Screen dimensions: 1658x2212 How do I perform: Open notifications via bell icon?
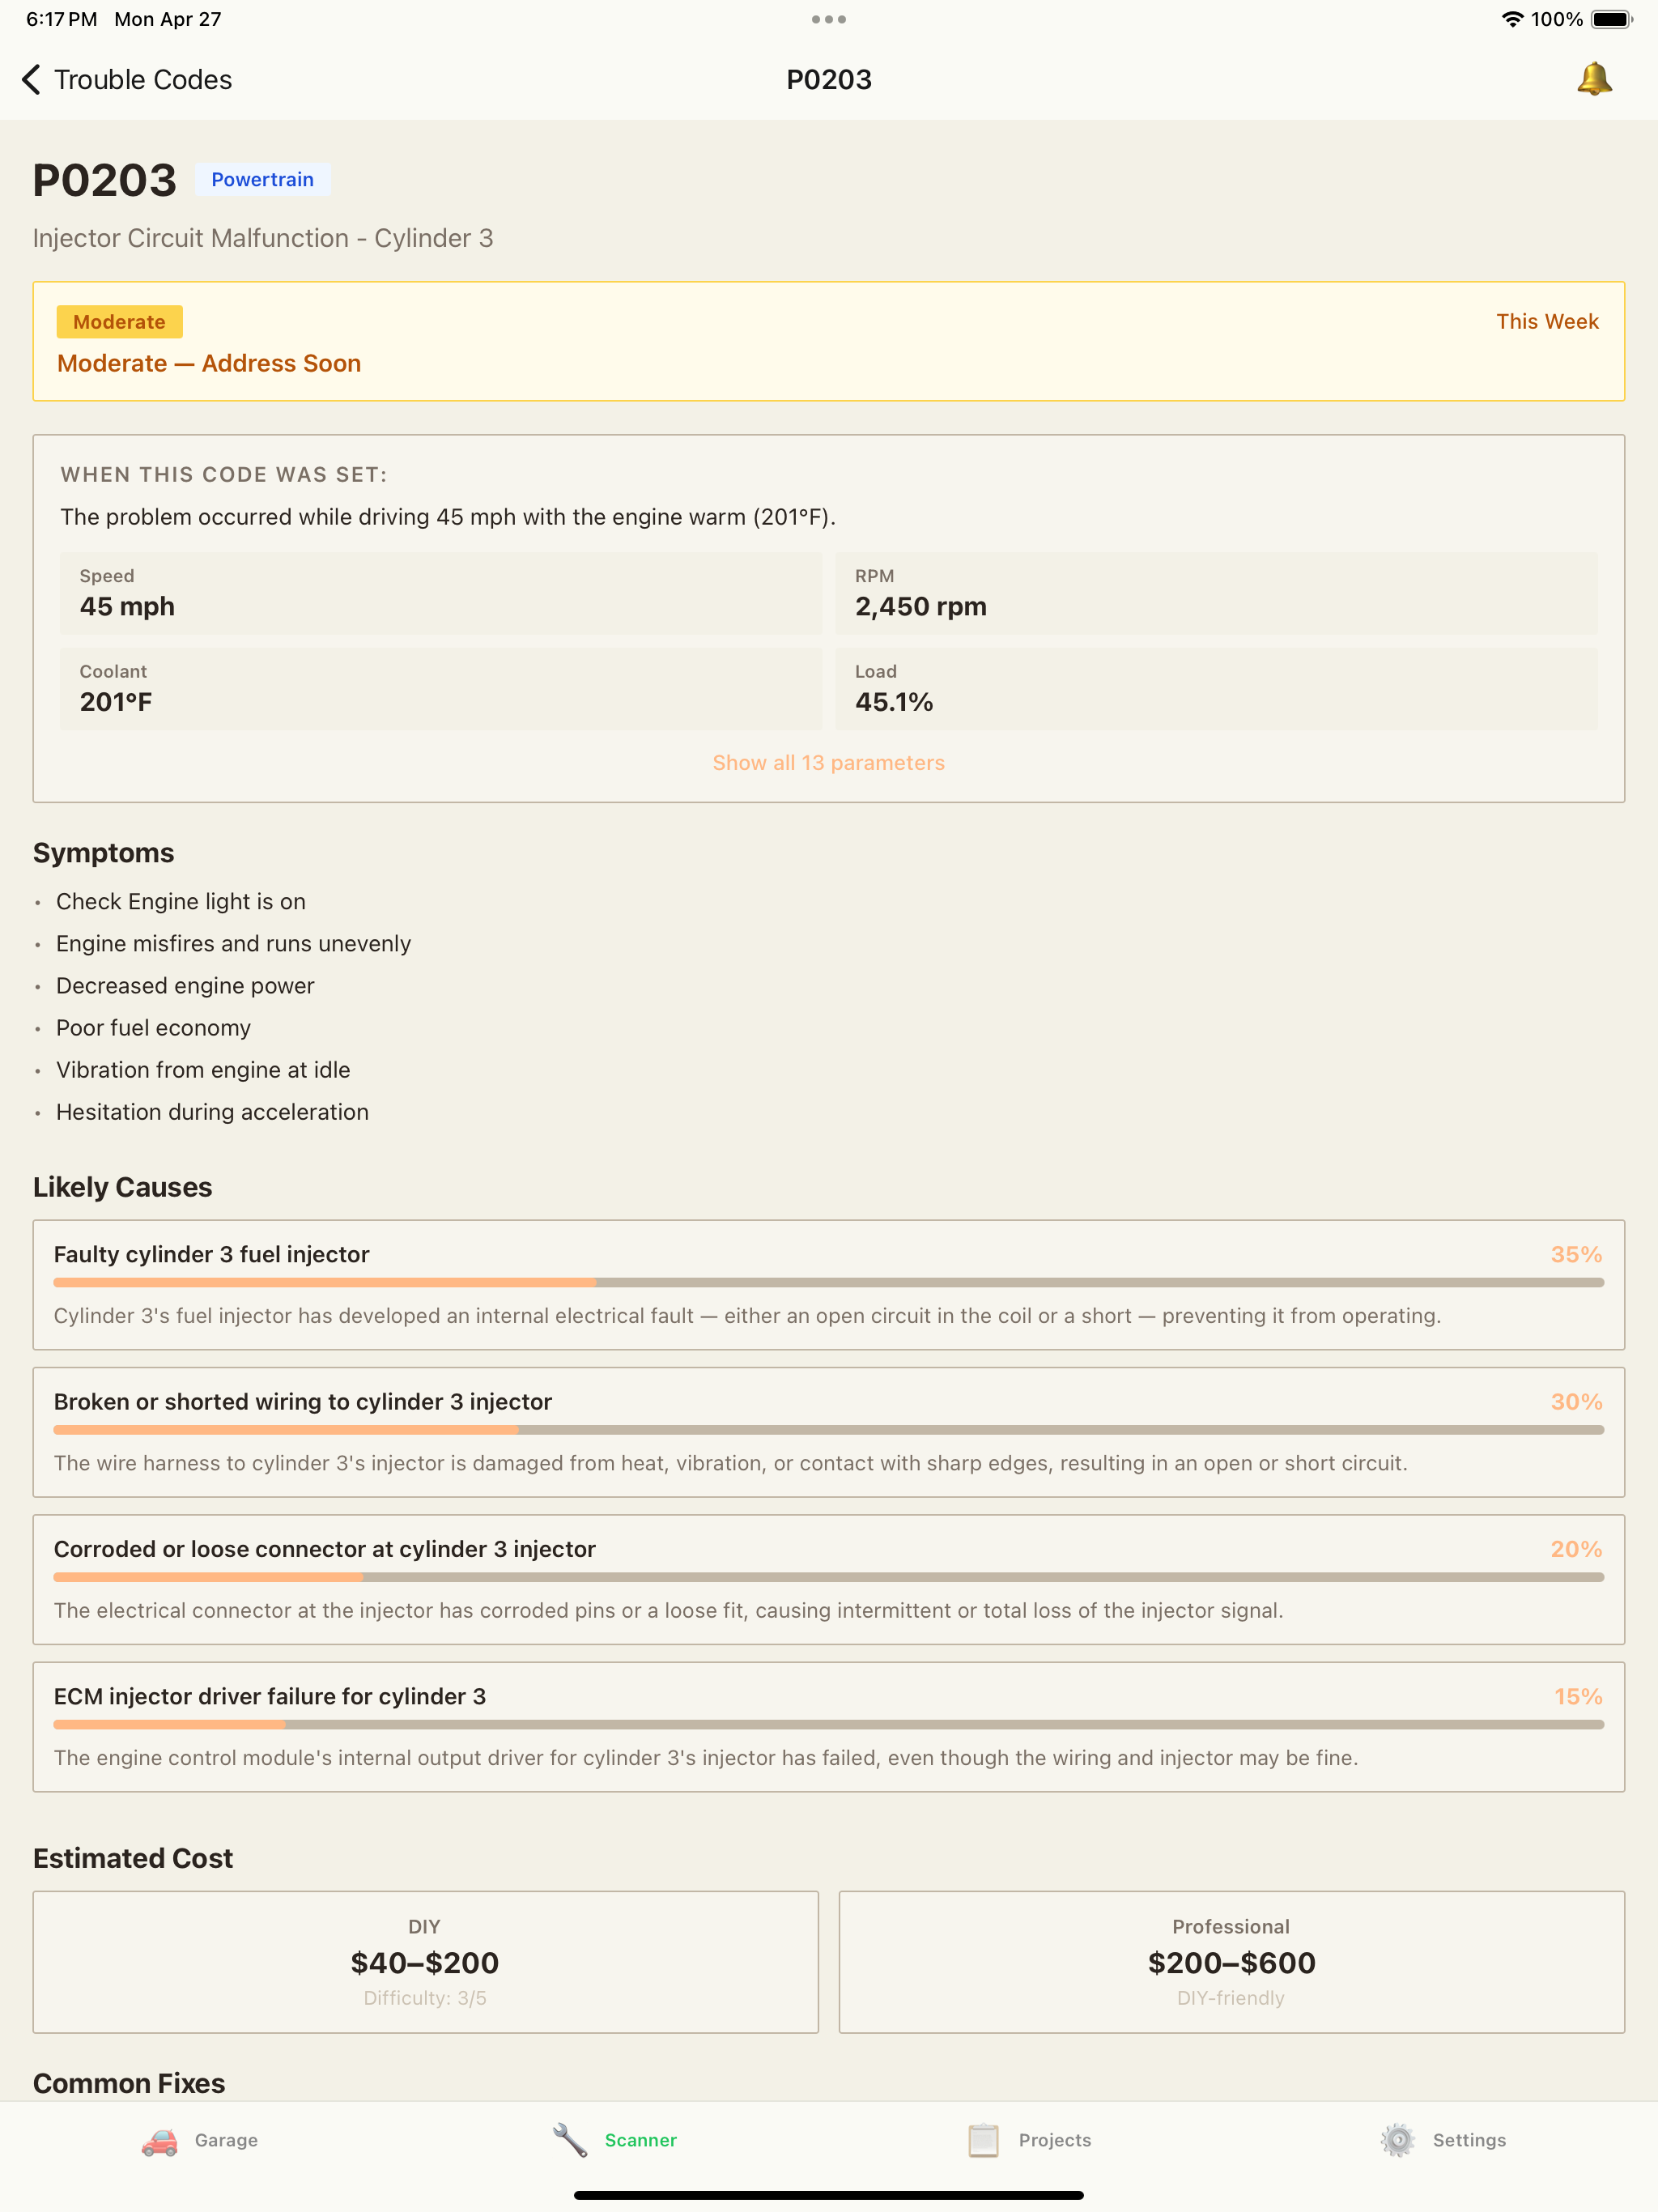[x=1594, y=79]
